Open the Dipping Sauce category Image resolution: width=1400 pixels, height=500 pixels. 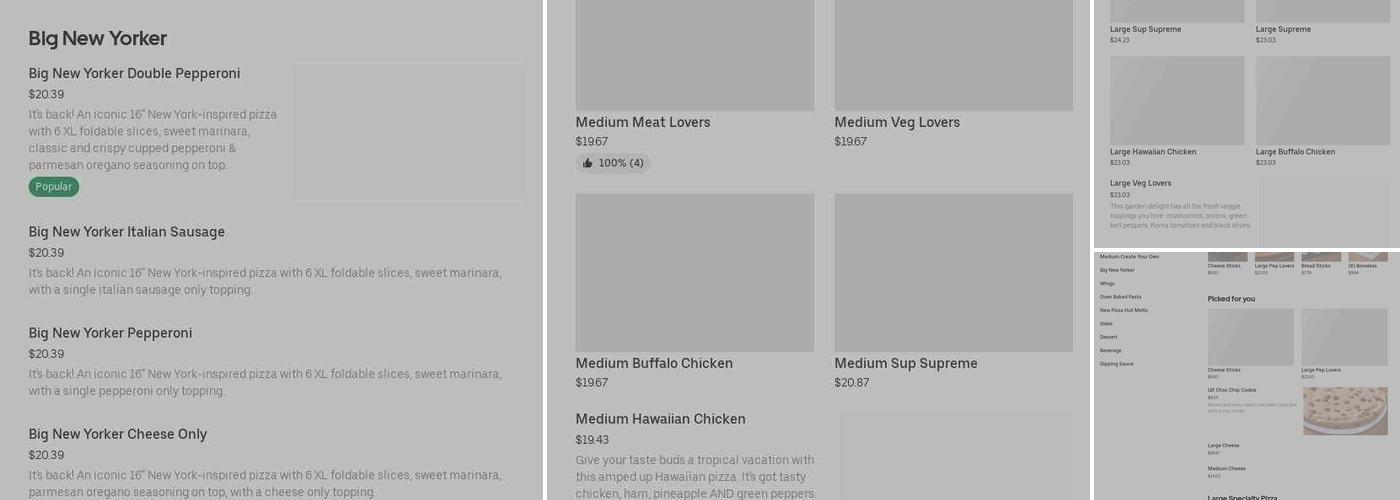click(1116, 364)
